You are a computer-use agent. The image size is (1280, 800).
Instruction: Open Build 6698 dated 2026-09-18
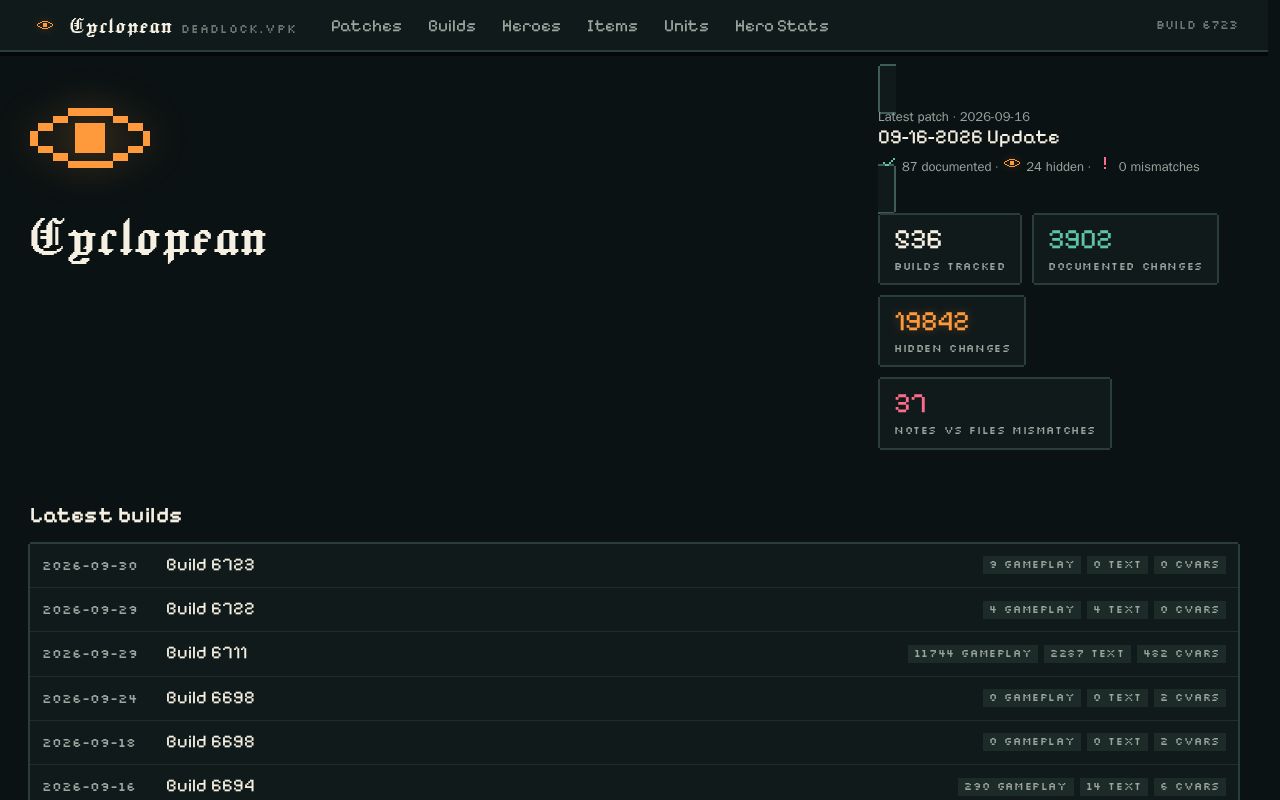click(634, 742)
